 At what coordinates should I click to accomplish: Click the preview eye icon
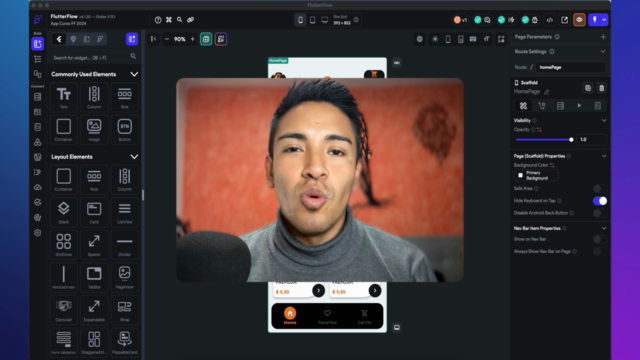[579, 20]
